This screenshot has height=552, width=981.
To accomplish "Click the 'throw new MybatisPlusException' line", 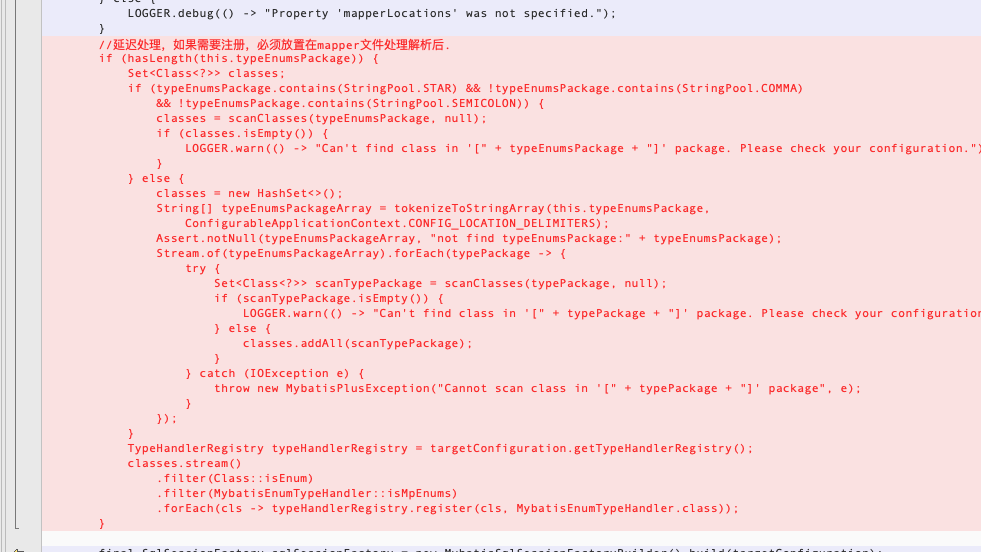I will [x=537, y=389].
